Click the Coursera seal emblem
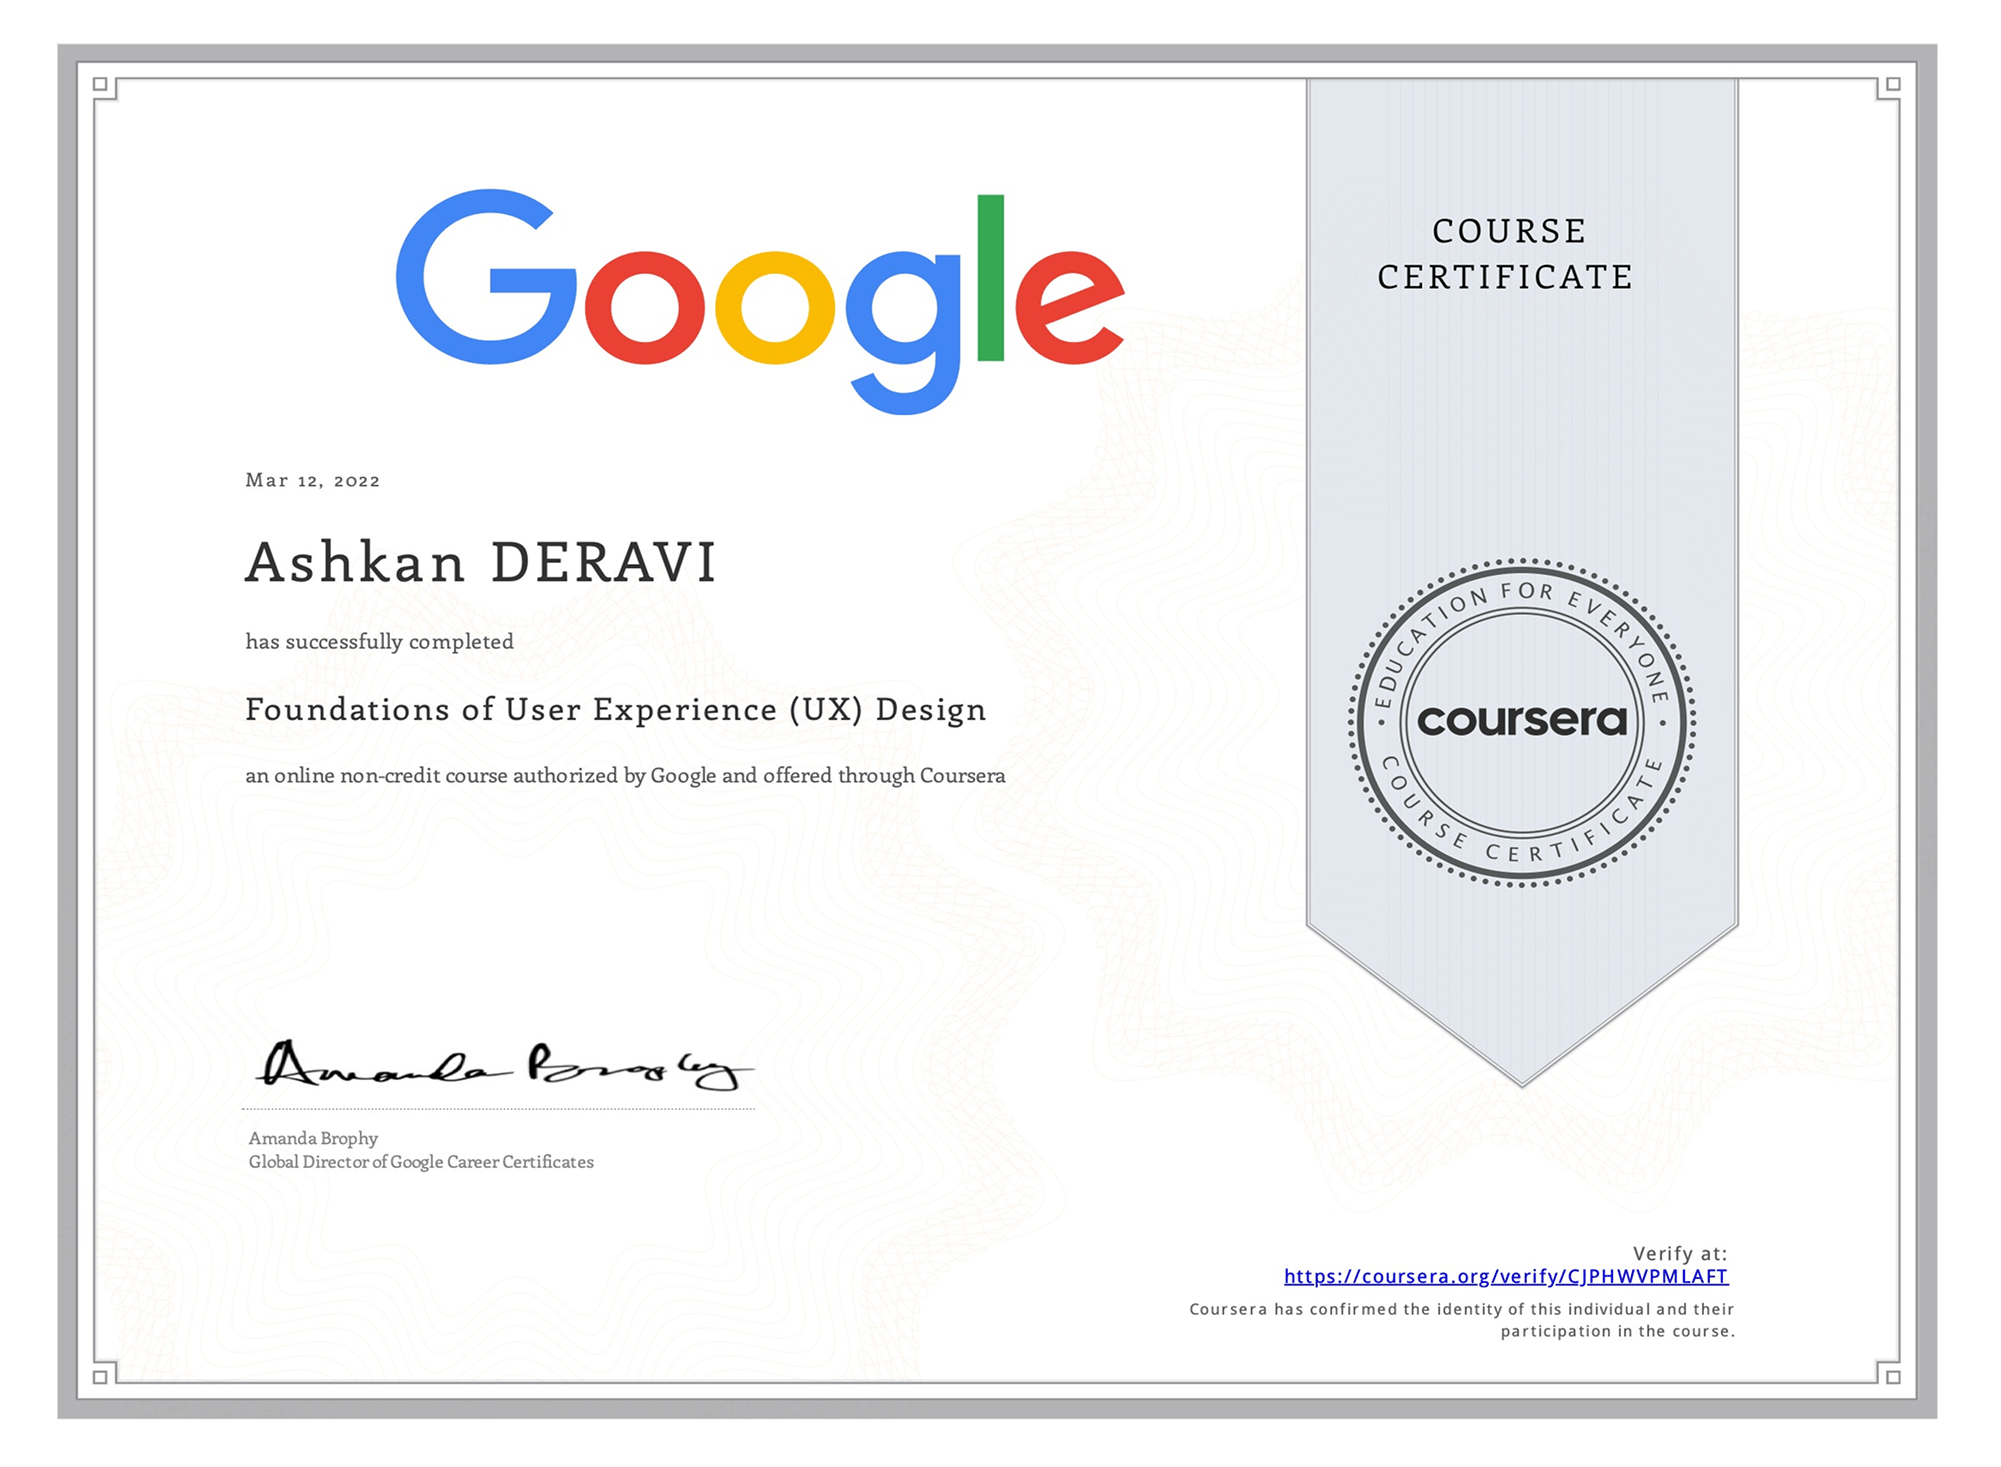2001x1467 pixels. [1521, 722]
